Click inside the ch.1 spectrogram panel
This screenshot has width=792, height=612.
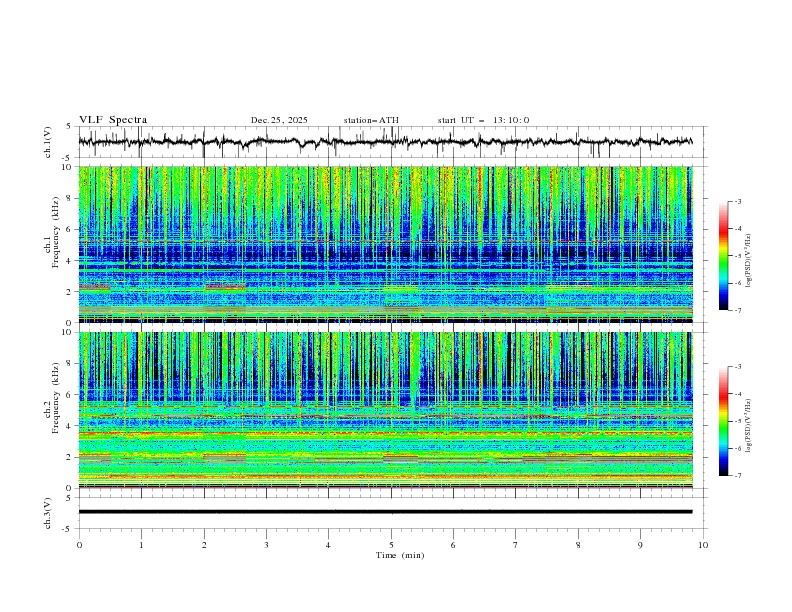[x=385, y=244]
